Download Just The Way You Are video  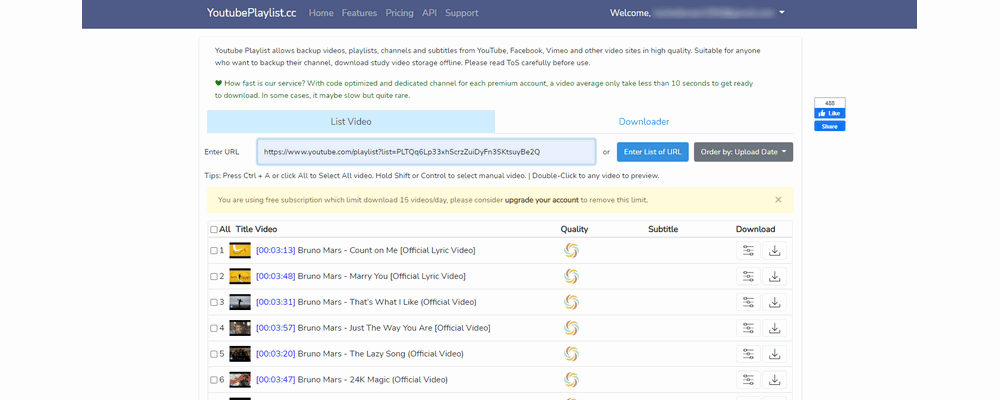pyautogui.click(x=774, y=328)
